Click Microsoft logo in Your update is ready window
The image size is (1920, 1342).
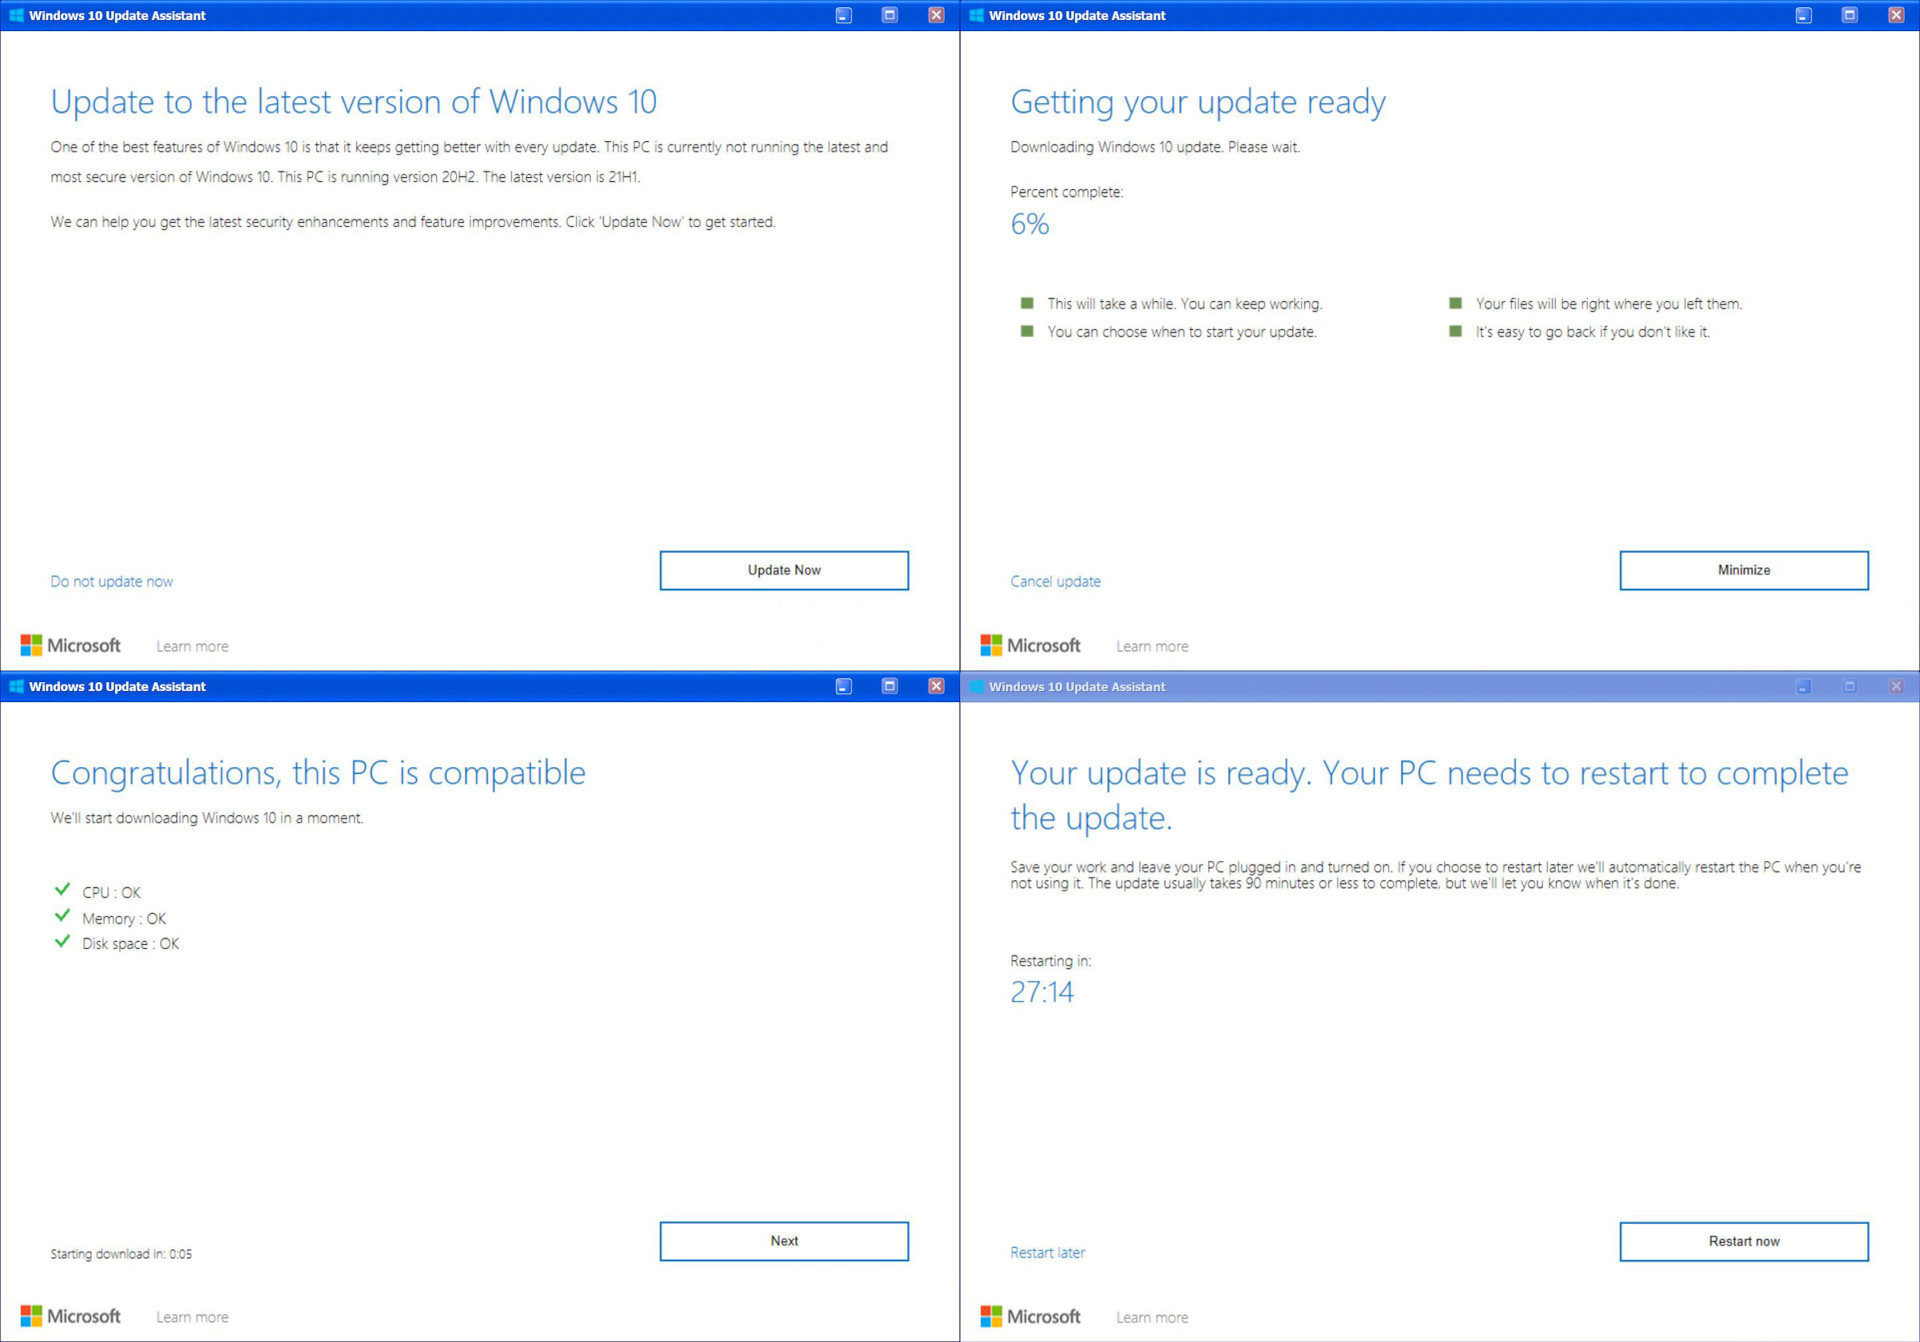(1031, 1316)
